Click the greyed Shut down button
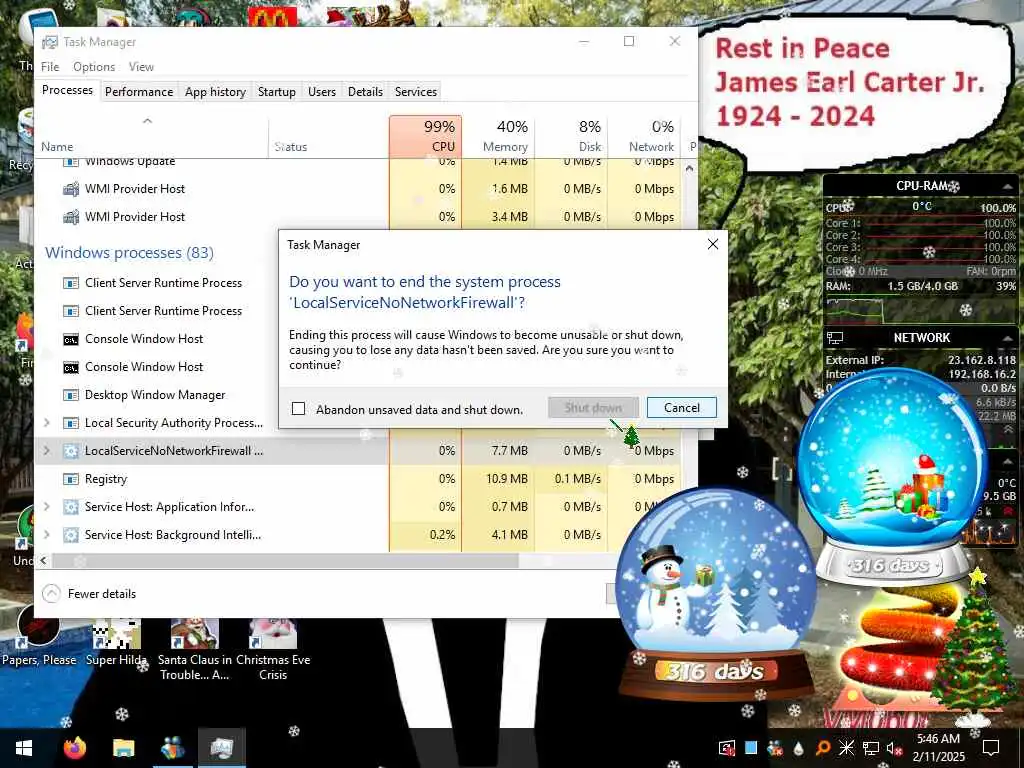 pyautogui.click(x=593, y=408)
